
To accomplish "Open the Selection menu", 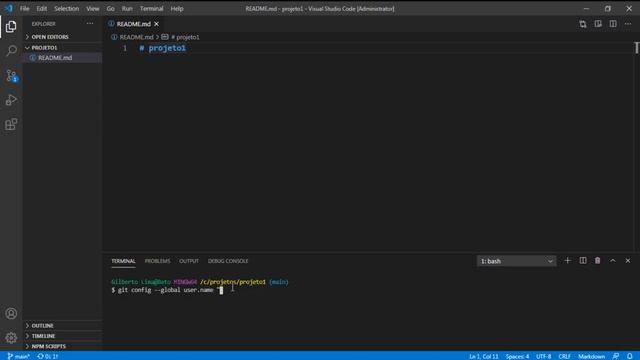I will [x=67, y=9].
